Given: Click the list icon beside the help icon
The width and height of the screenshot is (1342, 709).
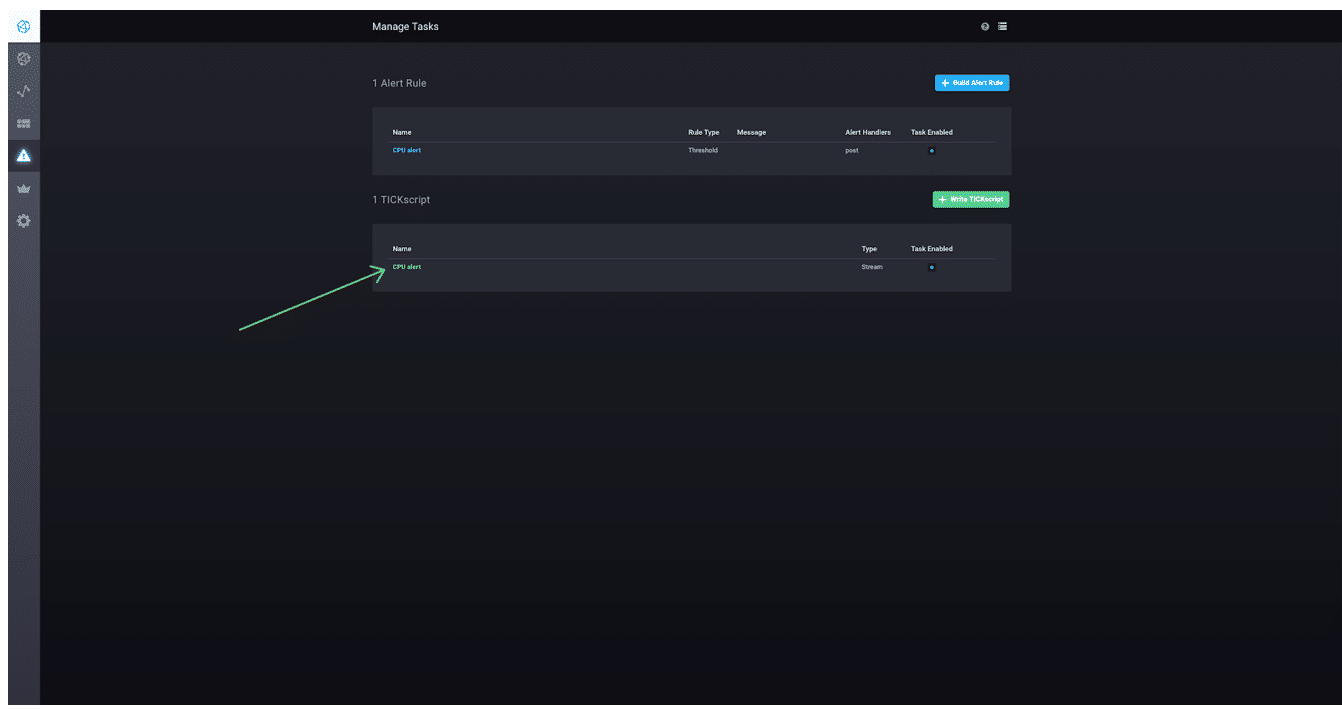Looking at the screenshot, I should [x=1002, y=26].
